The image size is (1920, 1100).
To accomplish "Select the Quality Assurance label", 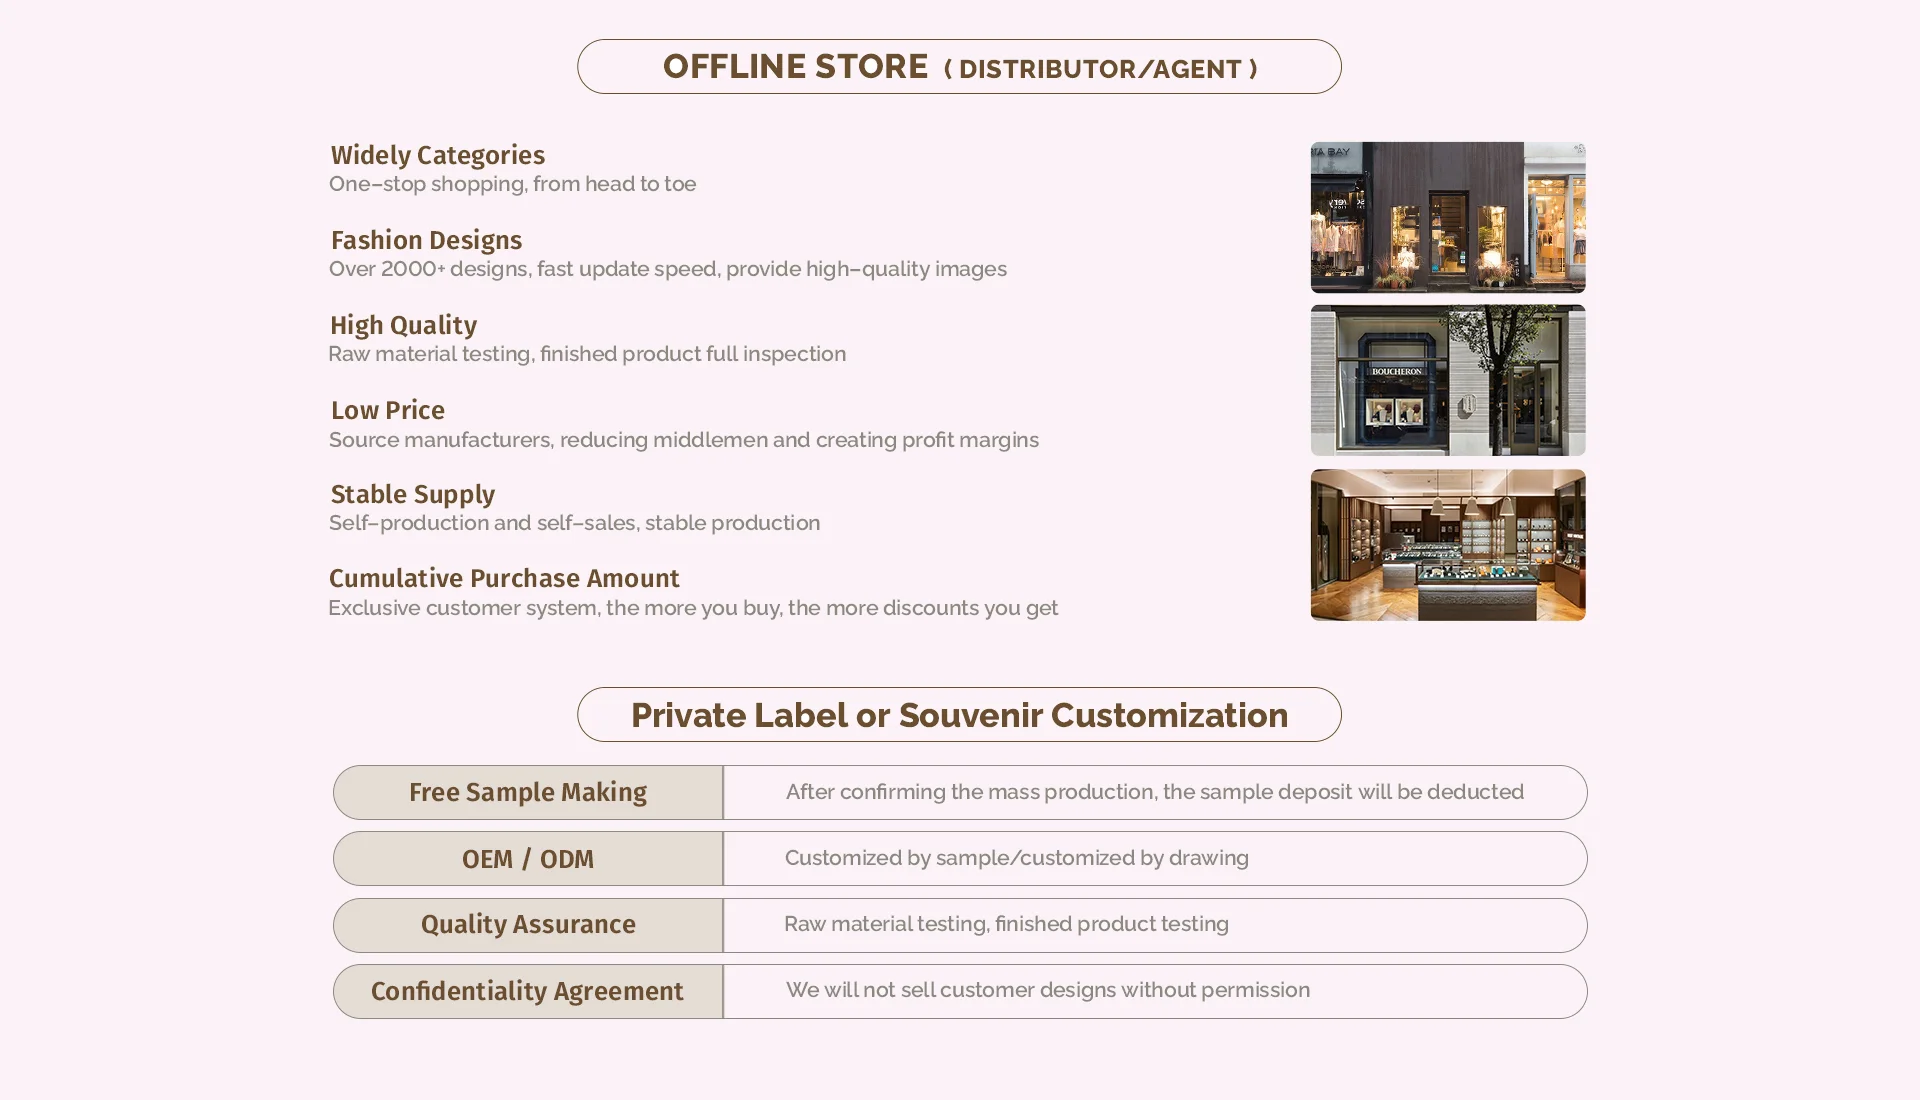I will tap(528, 924).
